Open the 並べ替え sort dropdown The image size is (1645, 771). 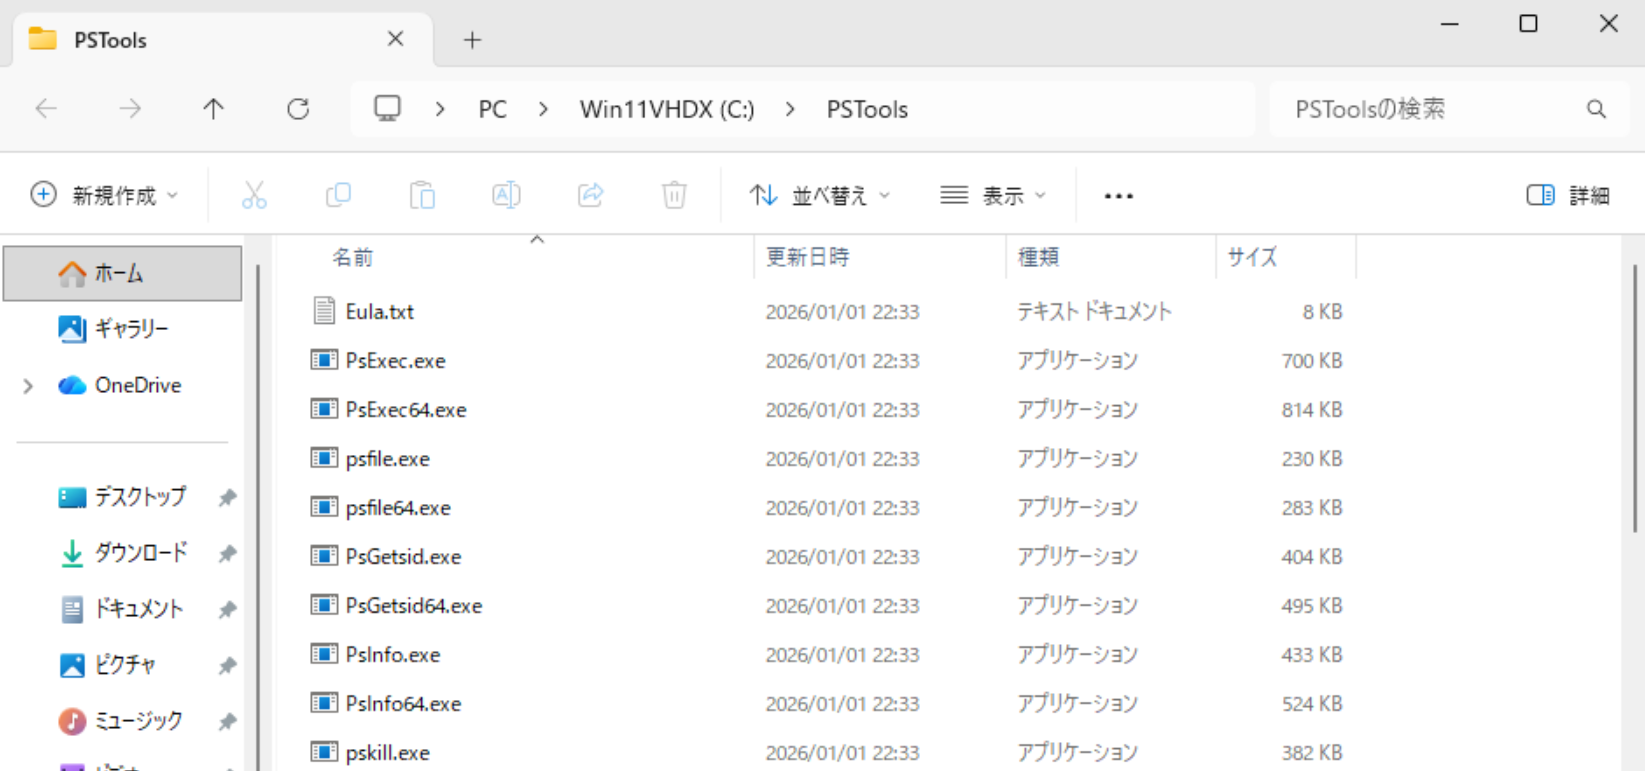[x=820, y=195]
